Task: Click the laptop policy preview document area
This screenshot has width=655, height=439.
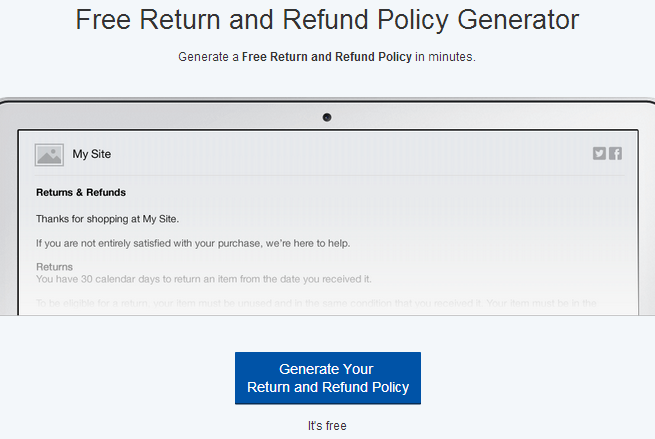Action: tap(328, 223)
